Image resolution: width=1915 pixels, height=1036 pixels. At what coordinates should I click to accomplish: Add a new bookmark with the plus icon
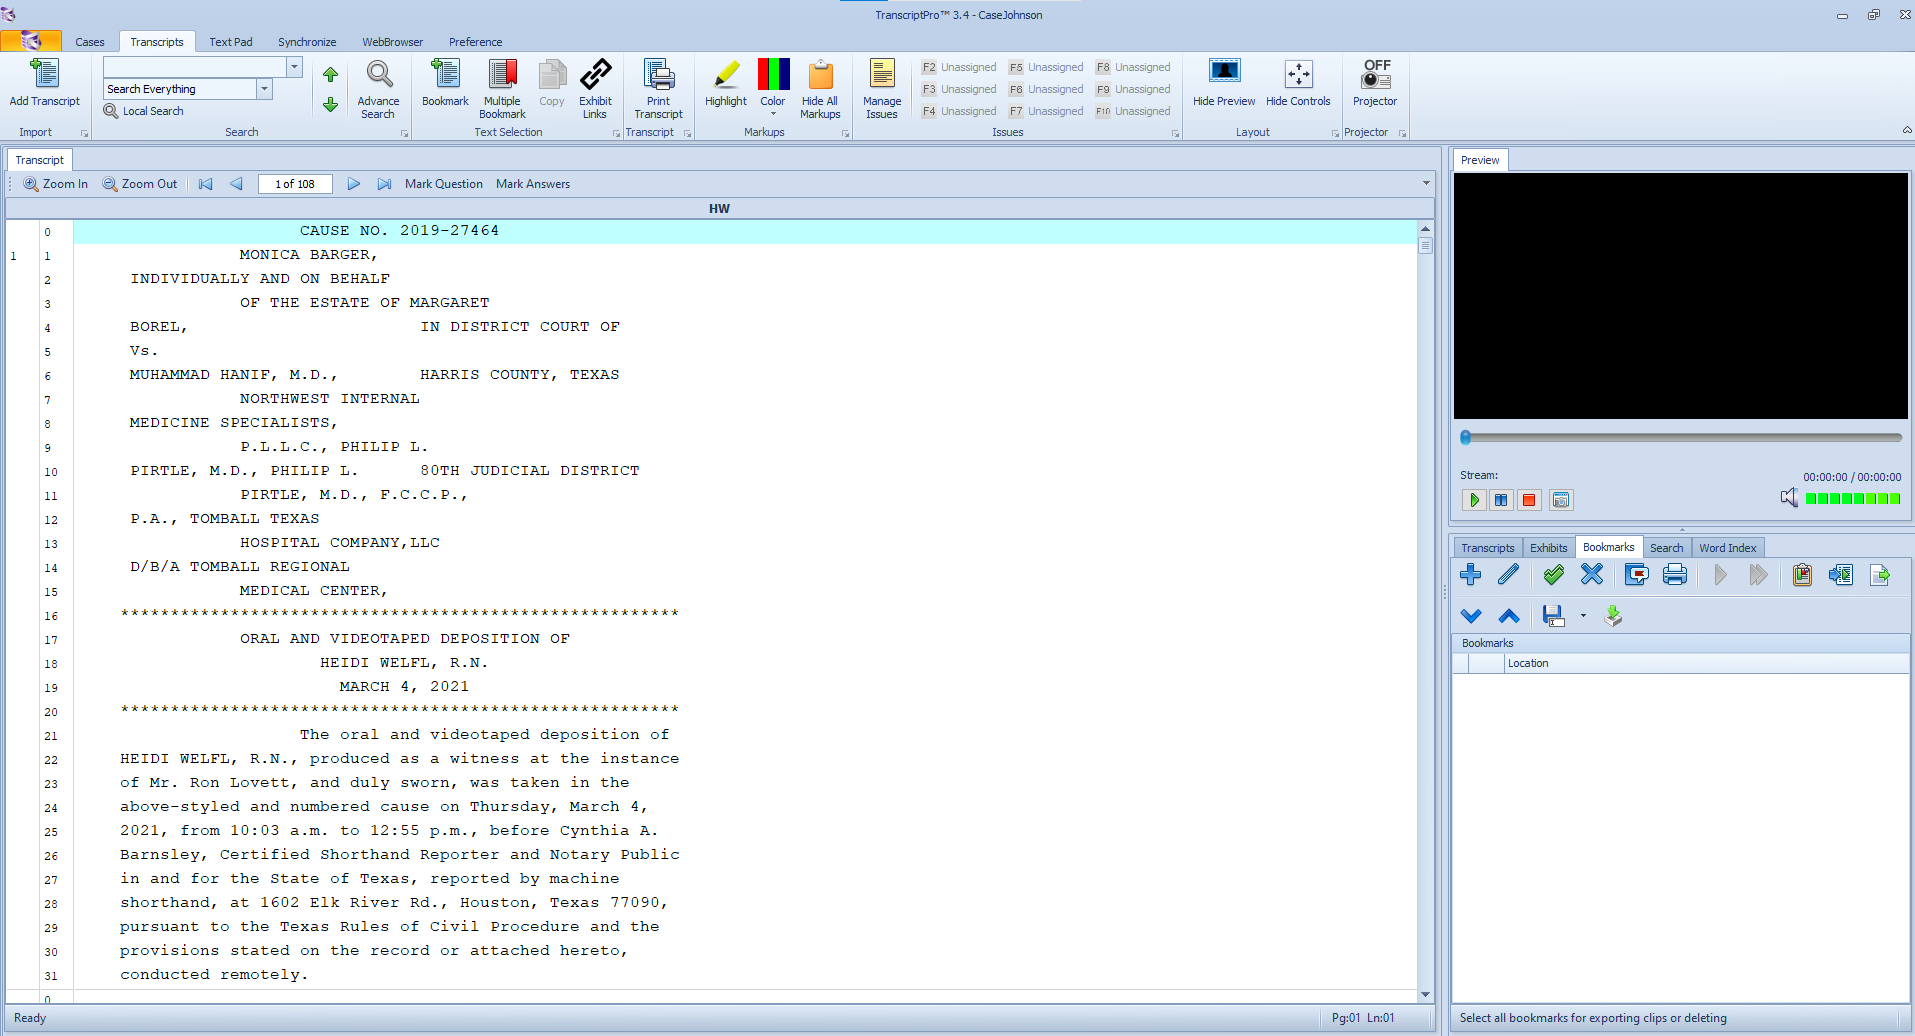1471,574
